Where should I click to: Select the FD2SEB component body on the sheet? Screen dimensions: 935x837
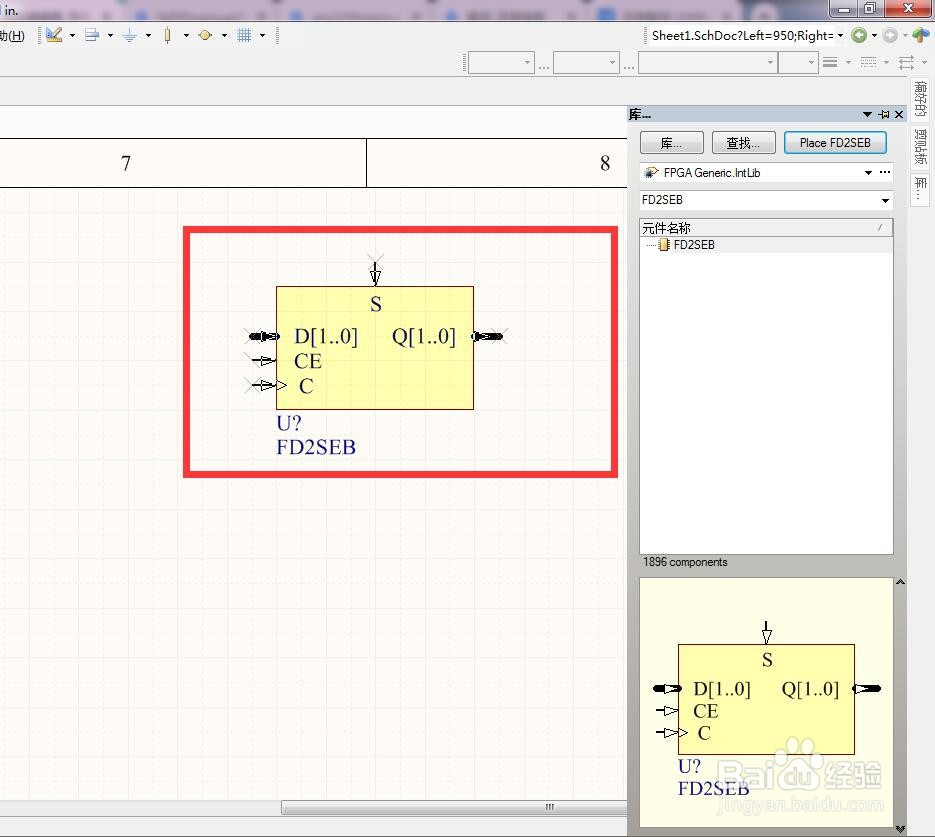click(x=375, y=348)
